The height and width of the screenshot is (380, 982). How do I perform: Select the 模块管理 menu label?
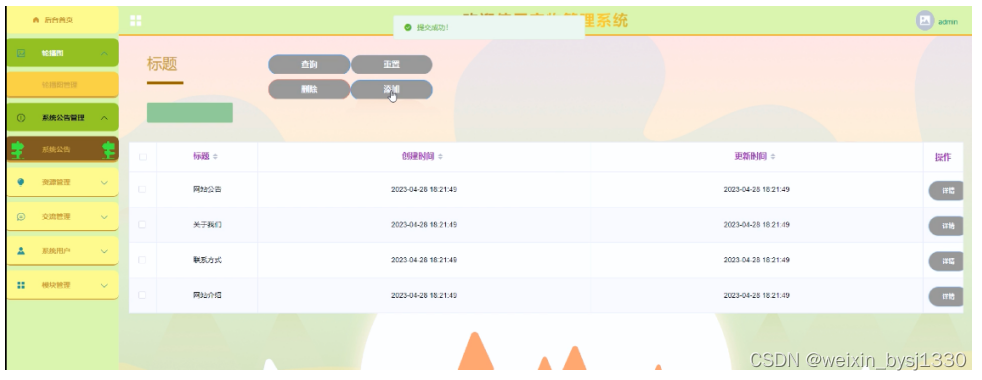(x=56, y=285)
